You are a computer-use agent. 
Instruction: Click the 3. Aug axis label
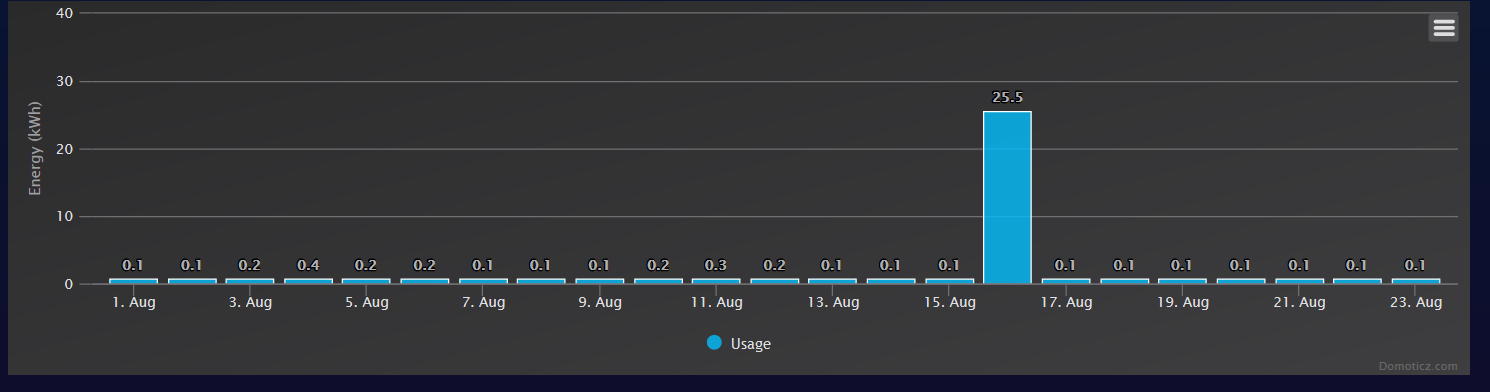tap(250, 302)
